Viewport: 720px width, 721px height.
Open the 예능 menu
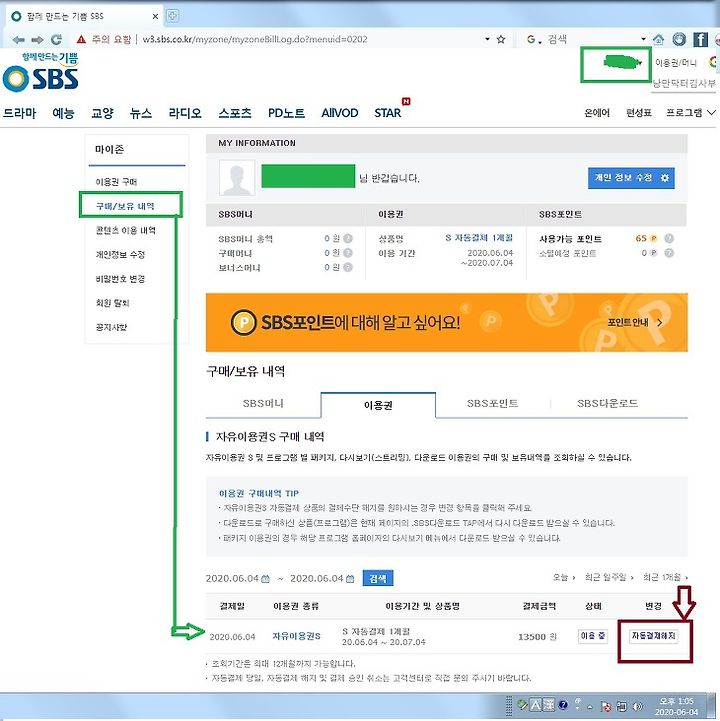coord(63,113)
